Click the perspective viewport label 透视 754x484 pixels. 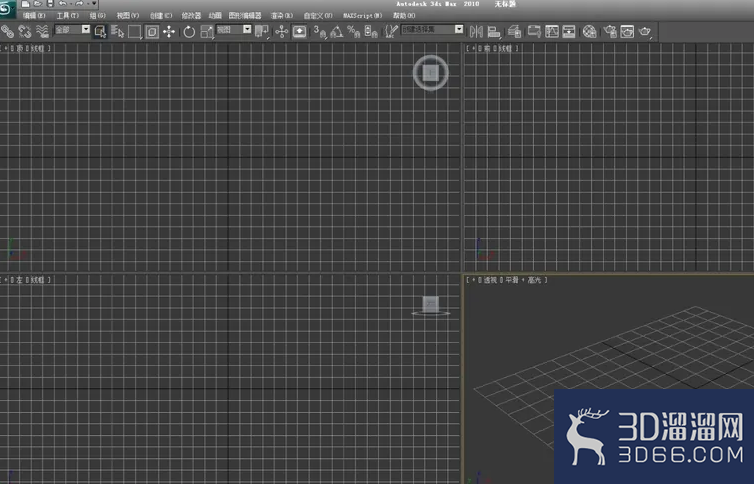[490, 280]
